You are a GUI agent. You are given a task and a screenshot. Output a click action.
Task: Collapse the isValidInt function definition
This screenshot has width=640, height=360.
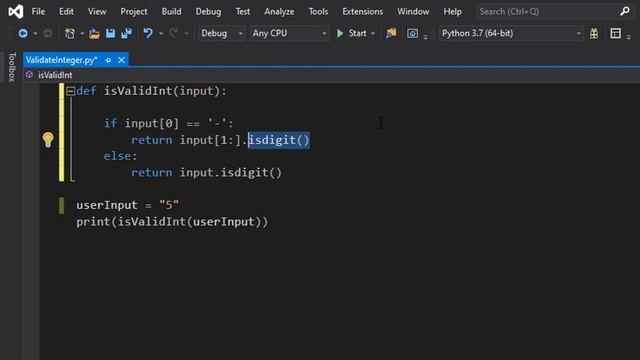[x=70, y=91]
